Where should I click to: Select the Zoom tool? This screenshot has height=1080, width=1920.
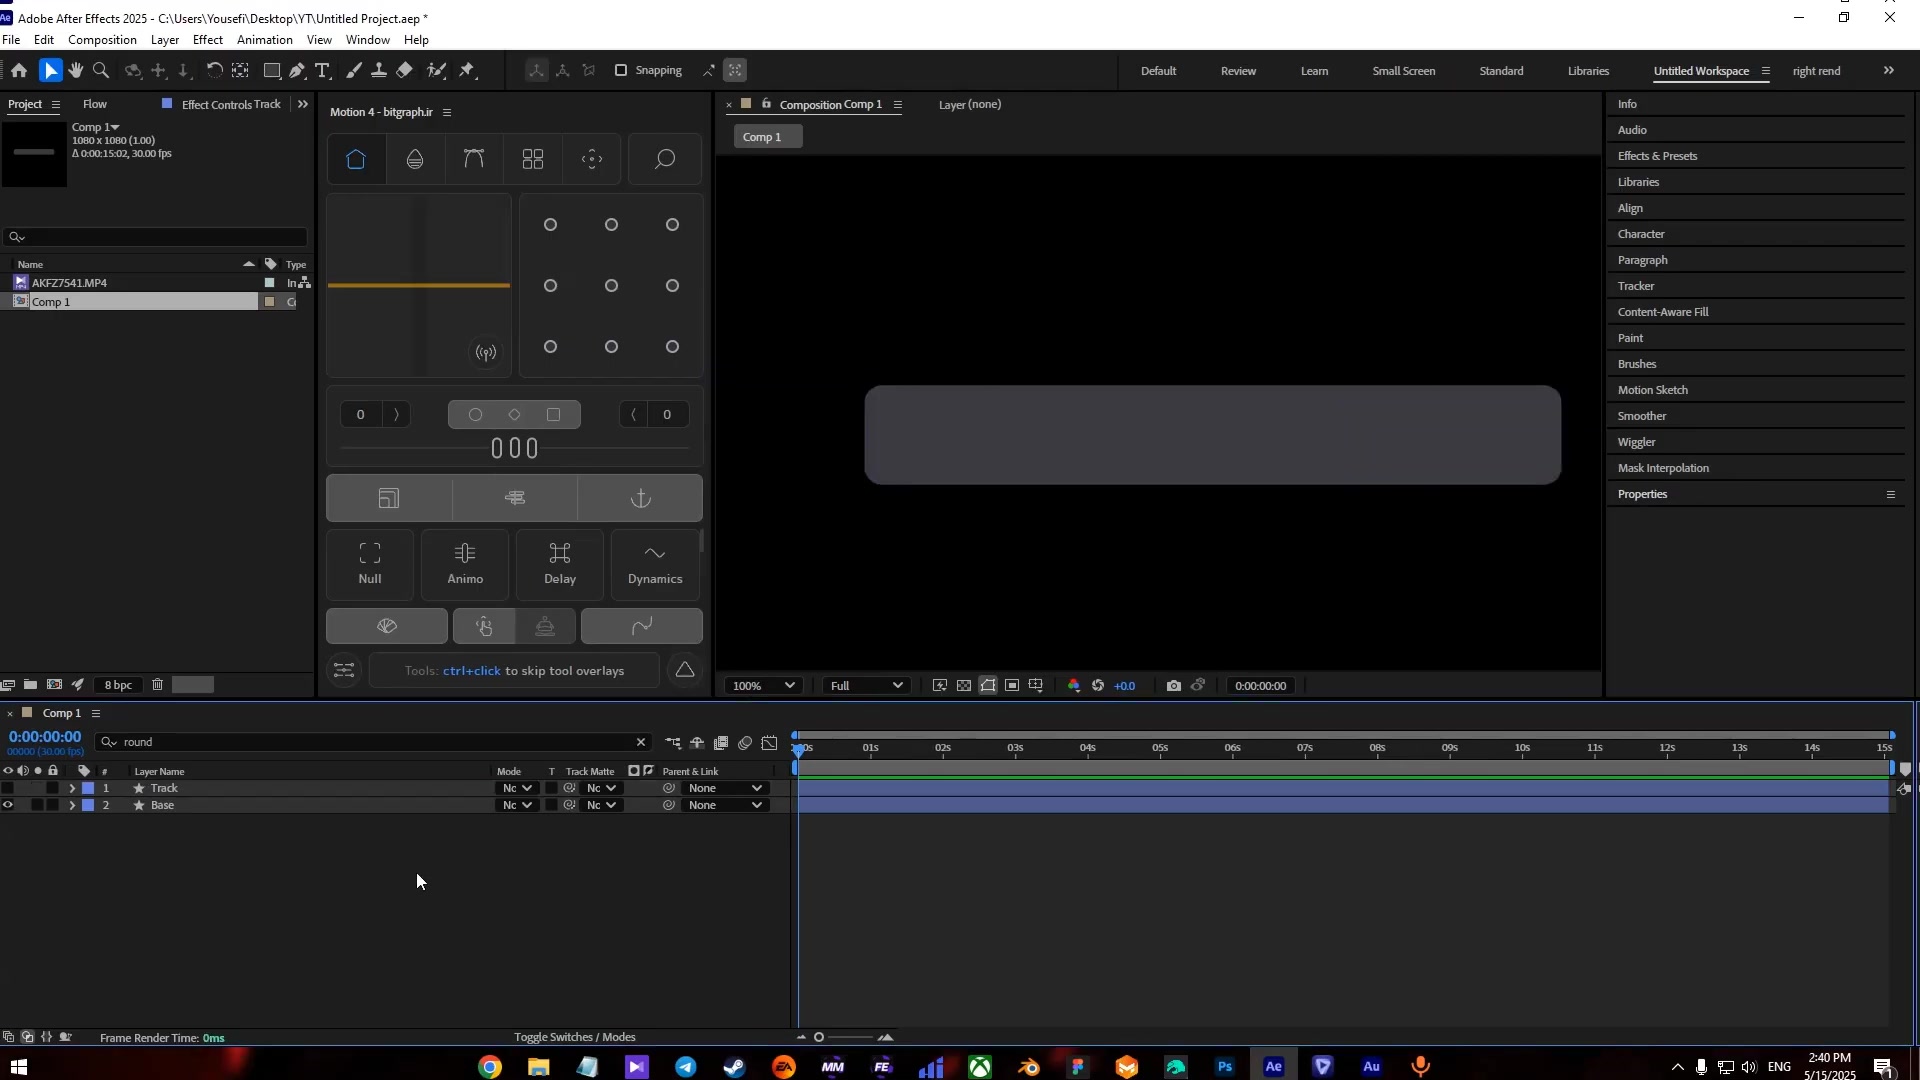[x=101, y=71]
